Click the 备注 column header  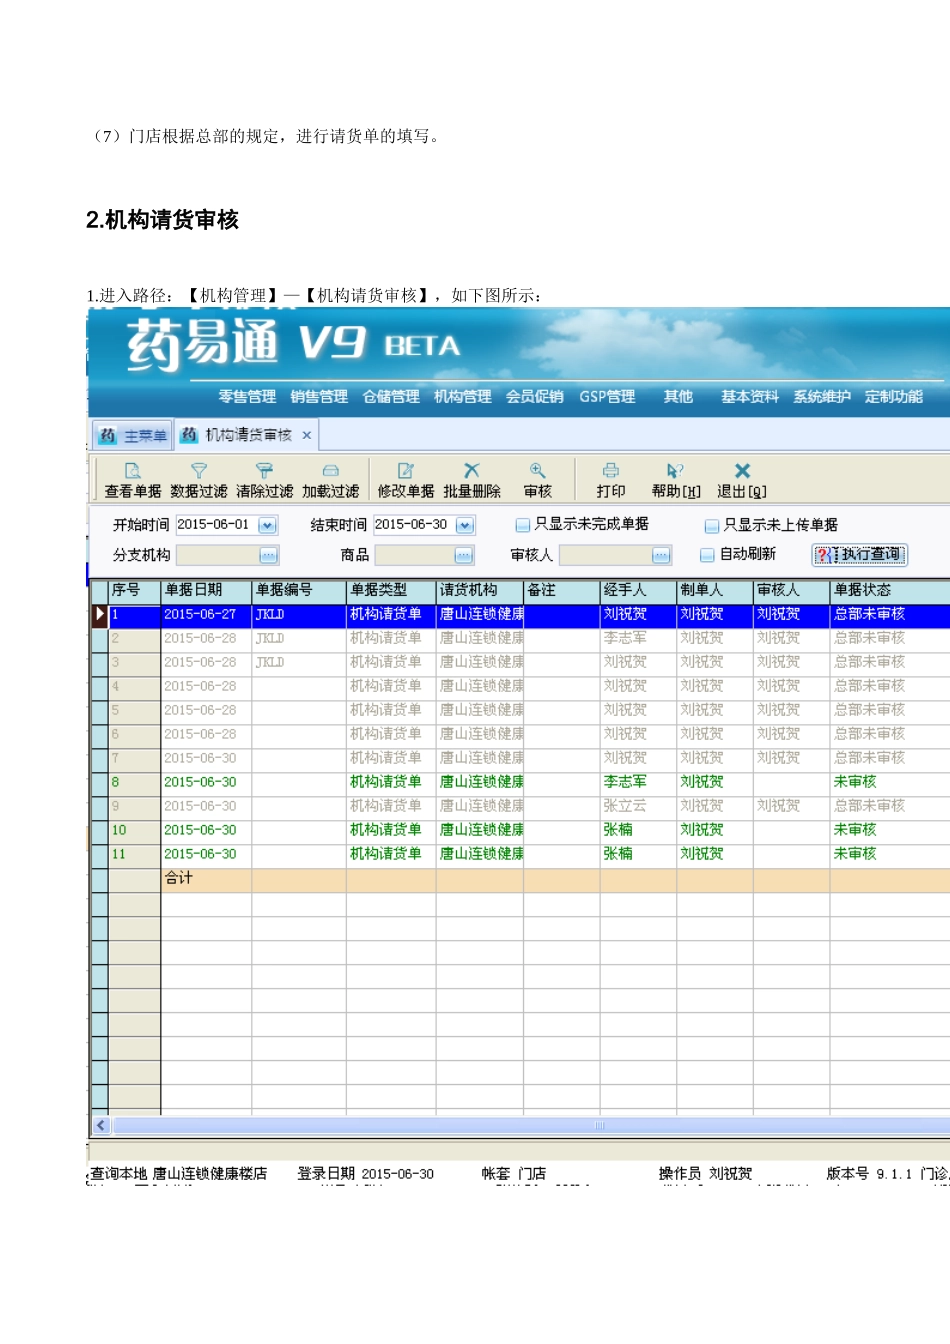(561, 590)
